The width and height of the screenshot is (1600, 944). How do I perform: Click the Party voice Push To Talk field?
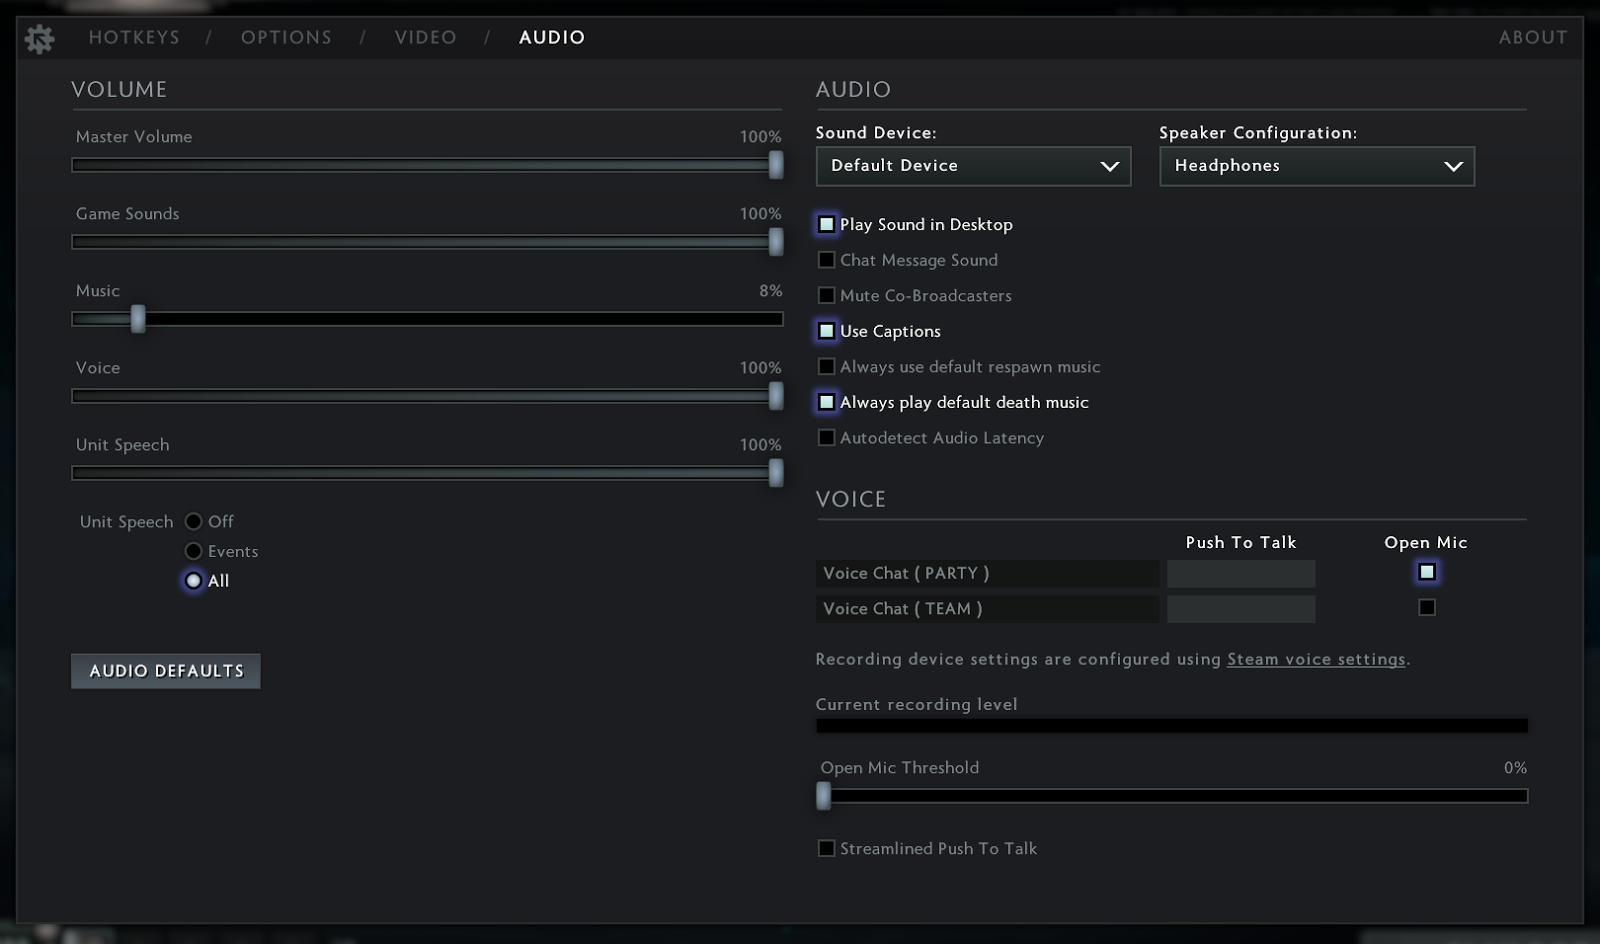[x=1240, y=574]
